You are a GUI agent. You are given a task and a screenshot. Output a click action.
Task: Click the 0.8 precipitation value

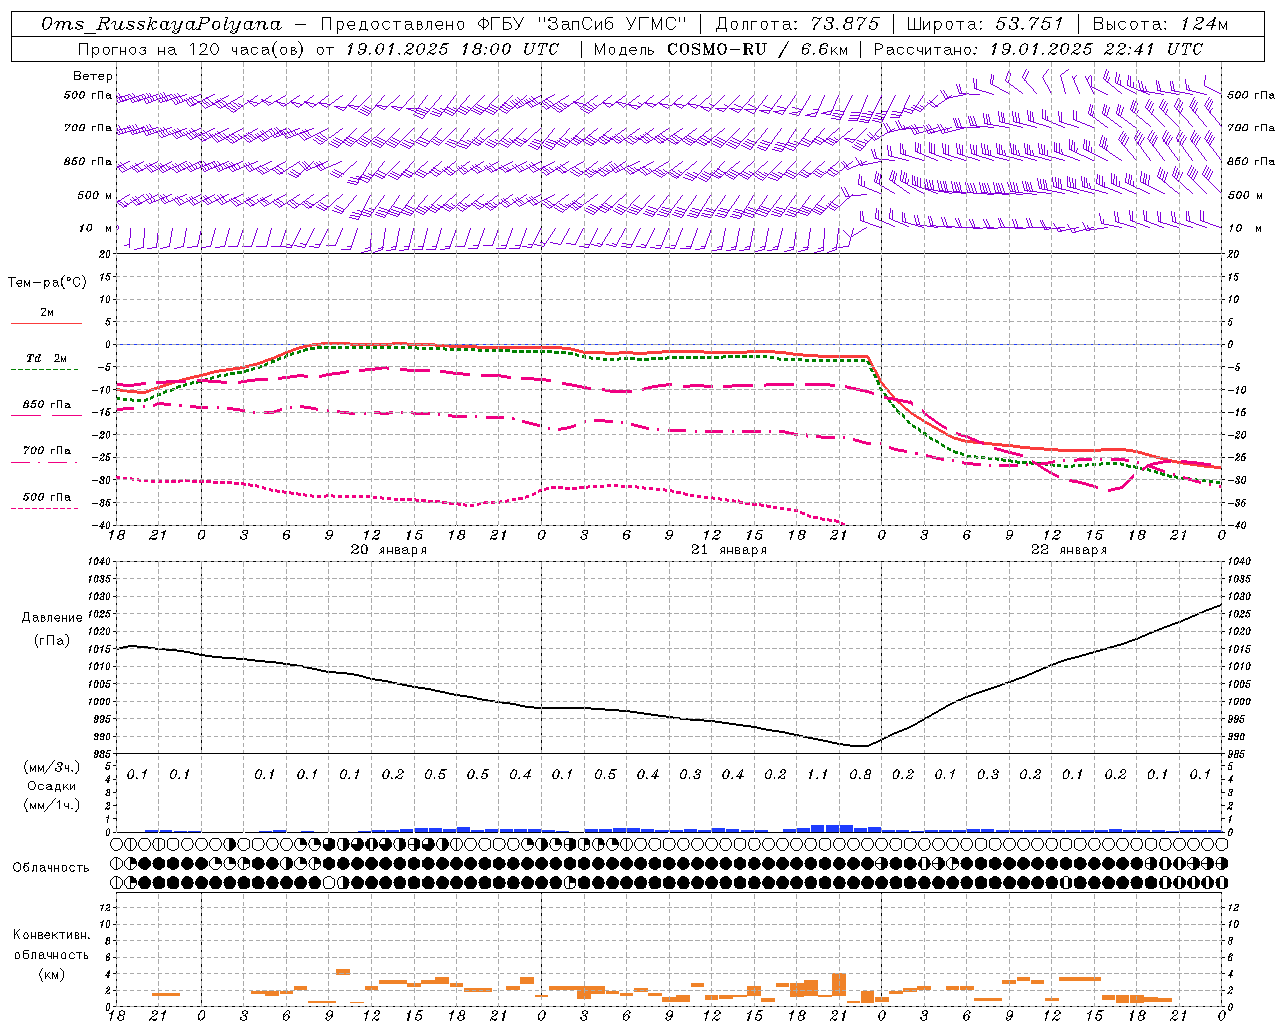[861, 774]
